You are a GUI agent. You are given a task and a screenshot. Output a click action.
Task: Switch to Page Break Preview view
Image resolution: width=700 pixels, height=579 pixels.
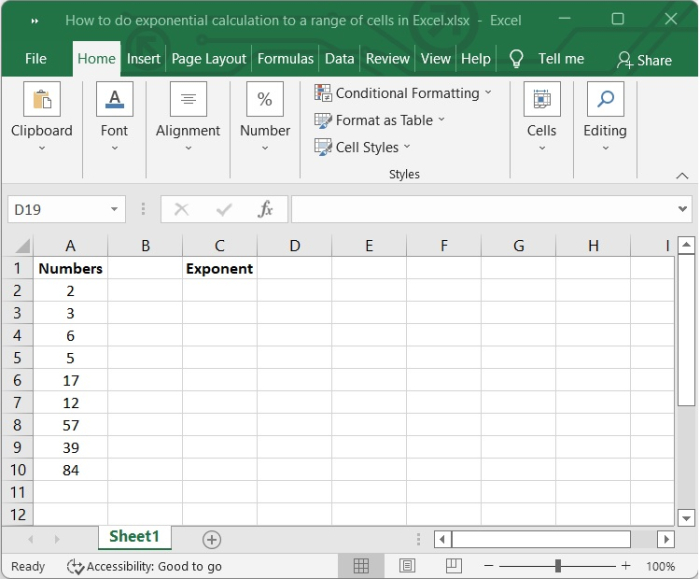click(452, 566)
